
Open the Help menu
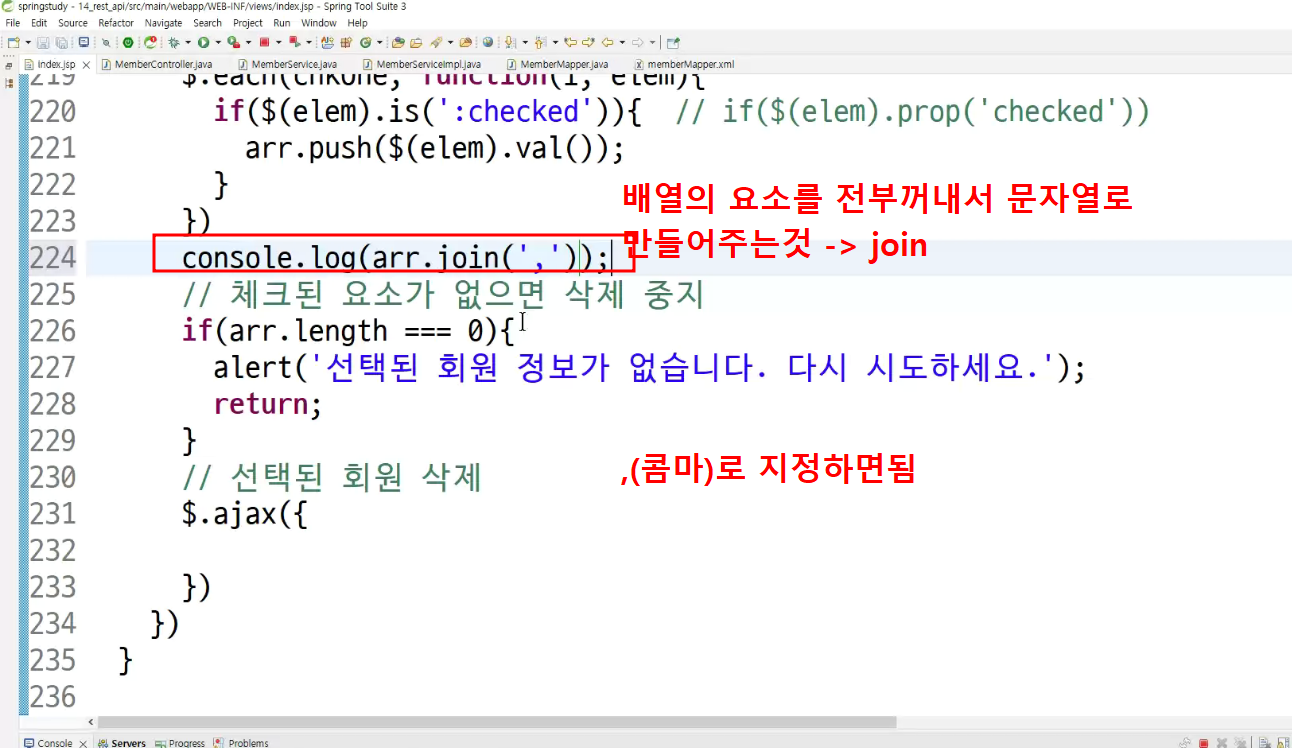[358, 23]
